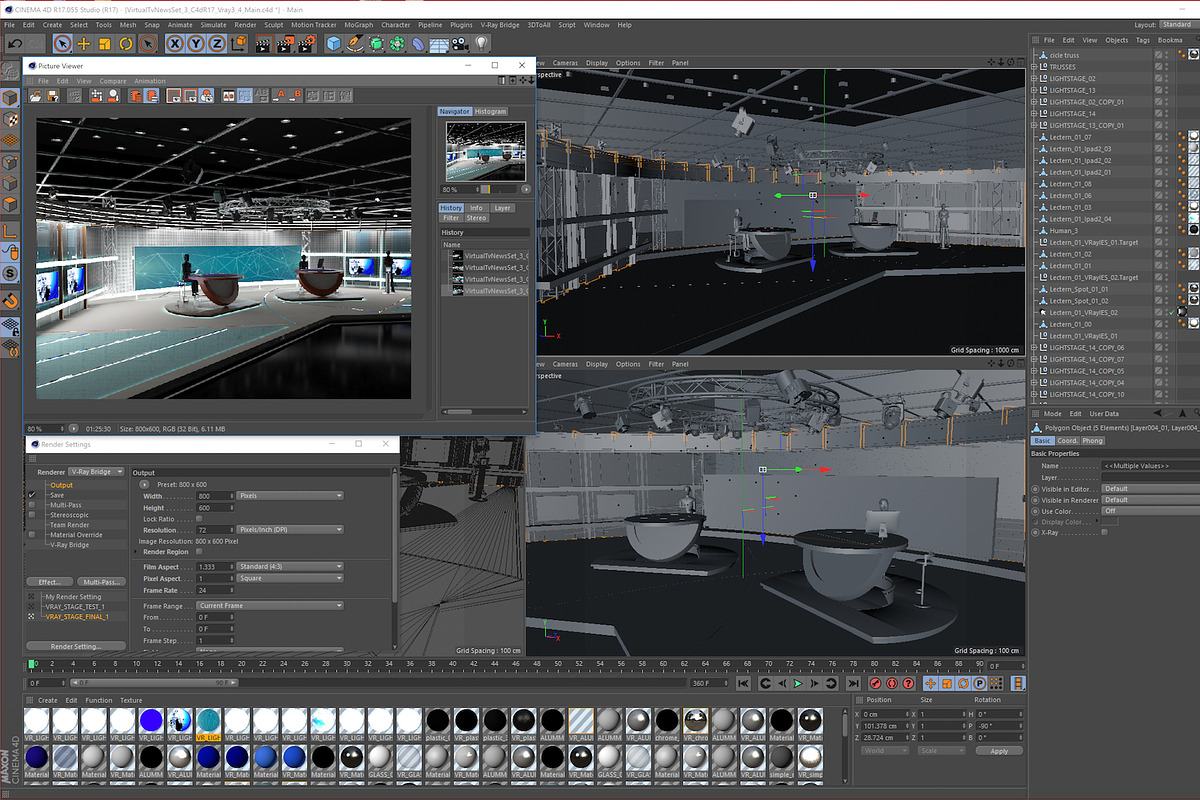This screenshot has height=800, width=1200.
Task: Enable Material Override checkbox
Action: point(31,535)
